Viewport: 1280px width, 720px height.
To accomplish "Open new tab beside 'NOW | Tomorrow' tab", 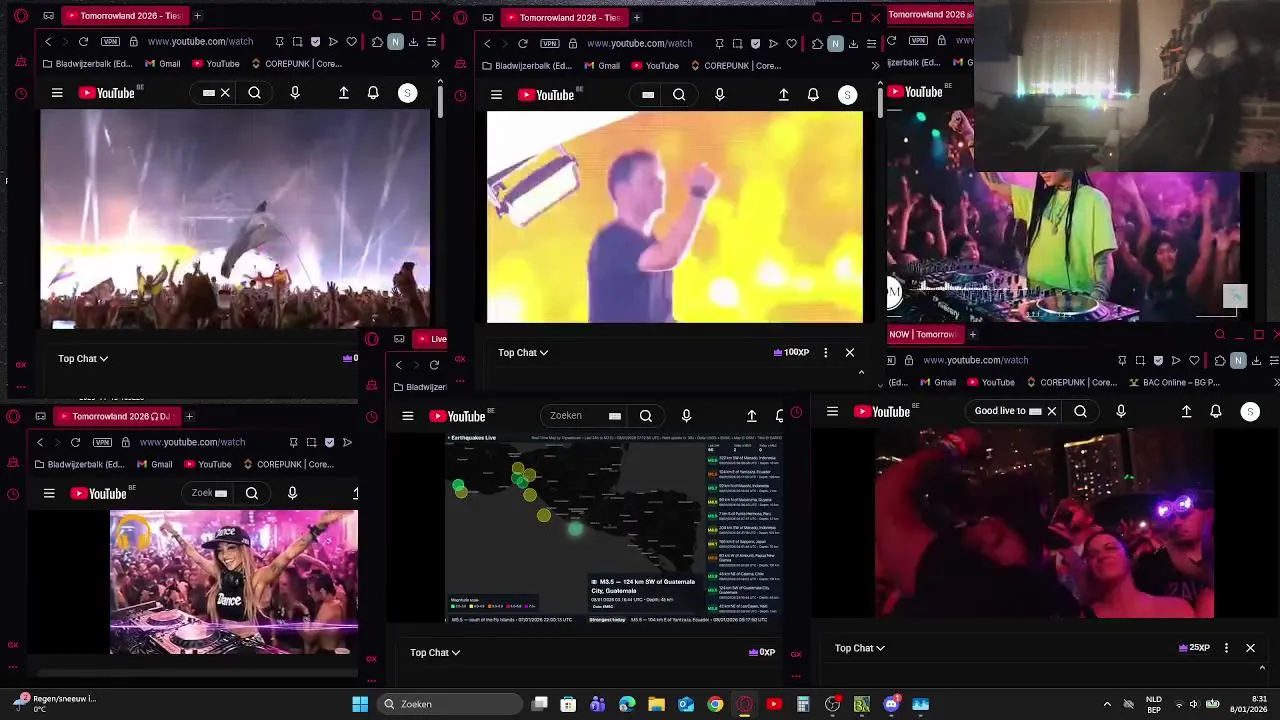I will pyautogui.click(x=973, y=334).
